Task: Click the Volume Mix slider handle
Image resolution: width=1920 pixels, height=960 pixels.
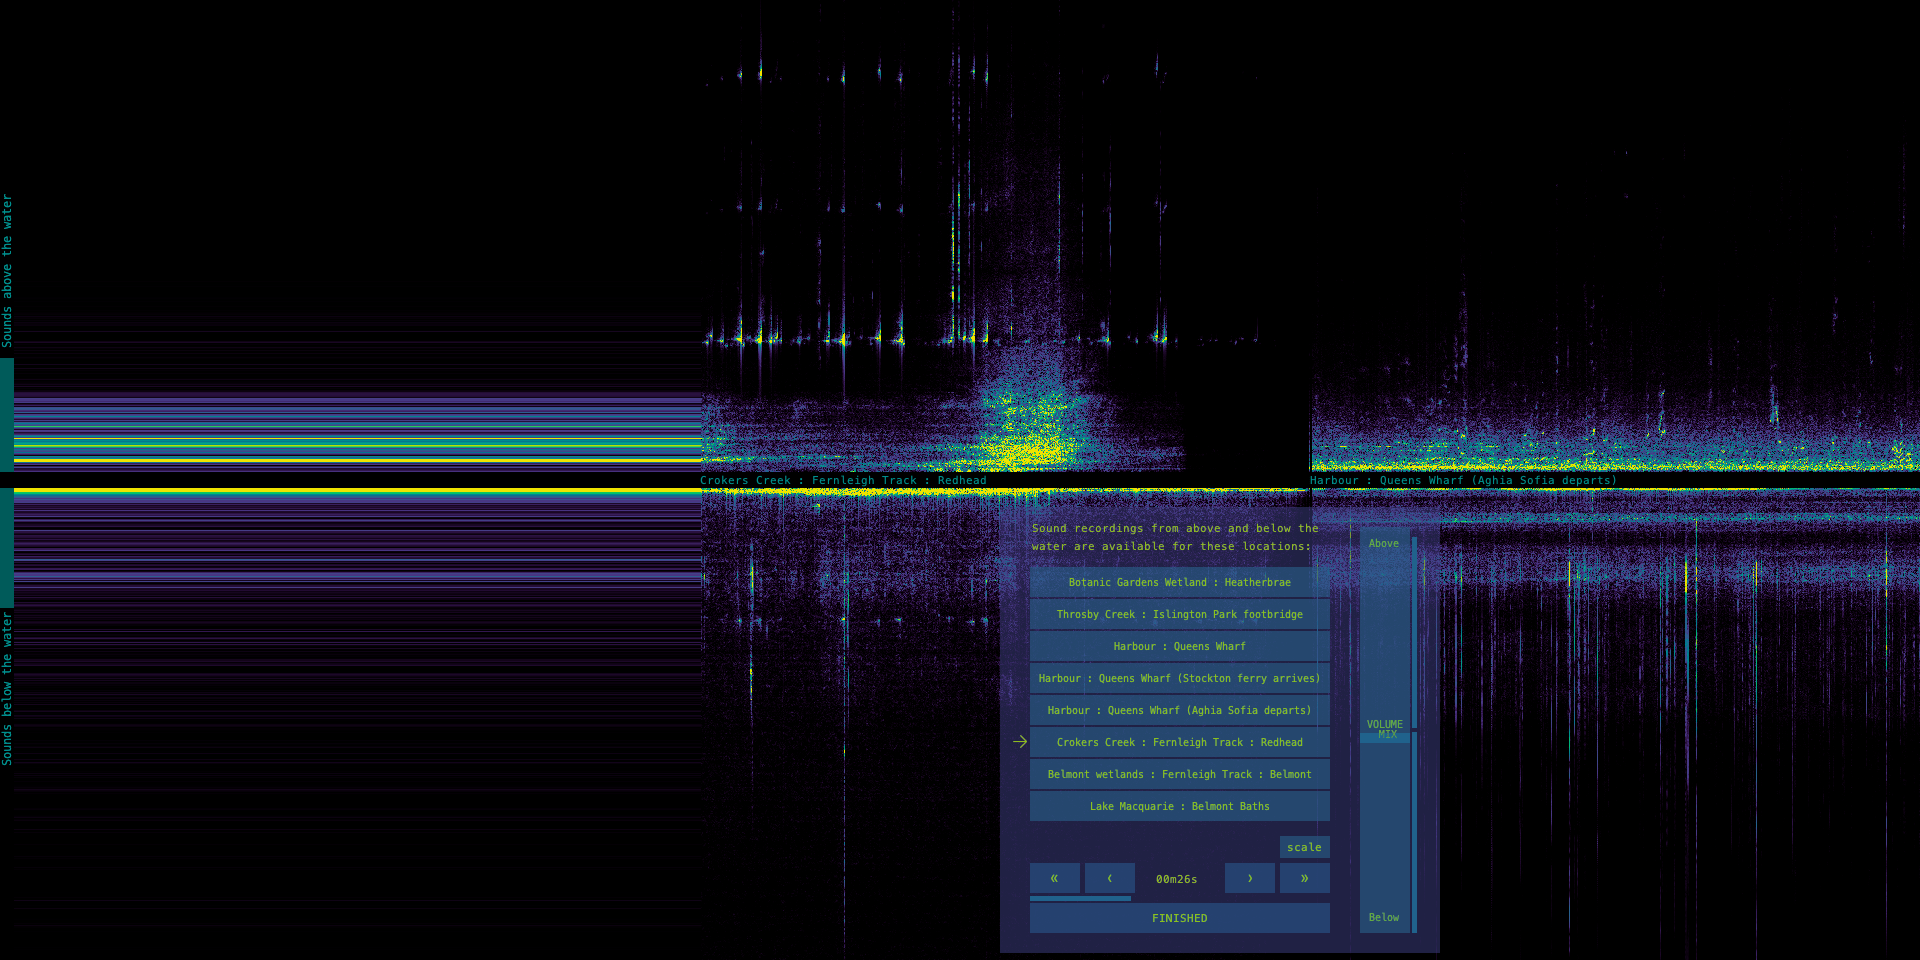Action: [1386, 736]
